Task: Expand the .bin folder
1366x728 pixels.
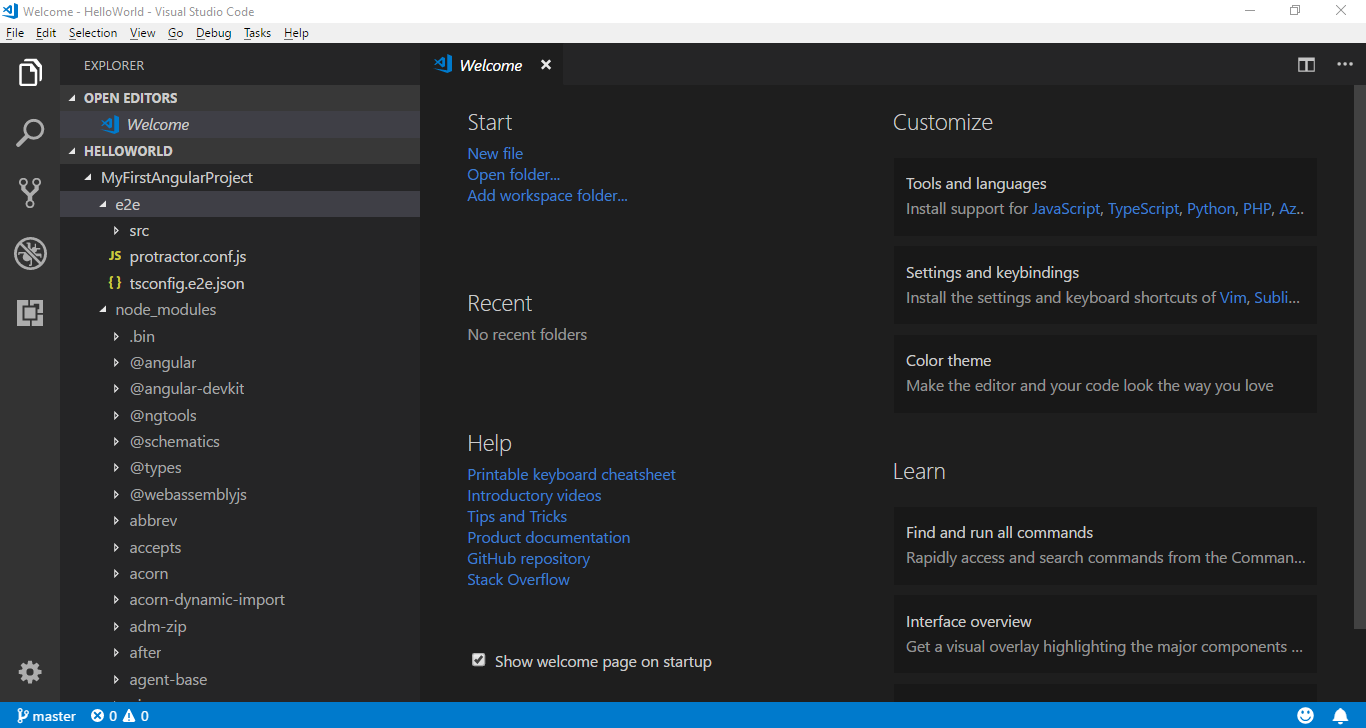Action: (x=117, y=337)
